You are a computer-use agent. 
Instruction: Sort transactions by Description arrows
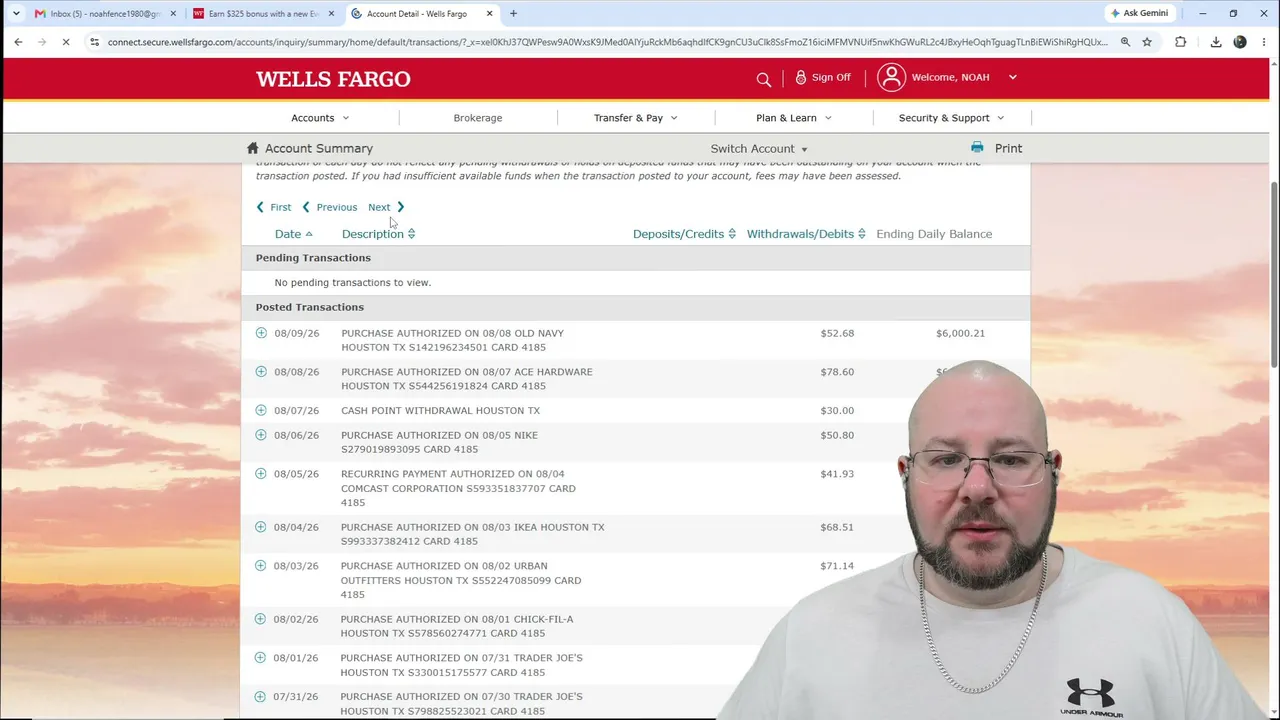(411, 234)
